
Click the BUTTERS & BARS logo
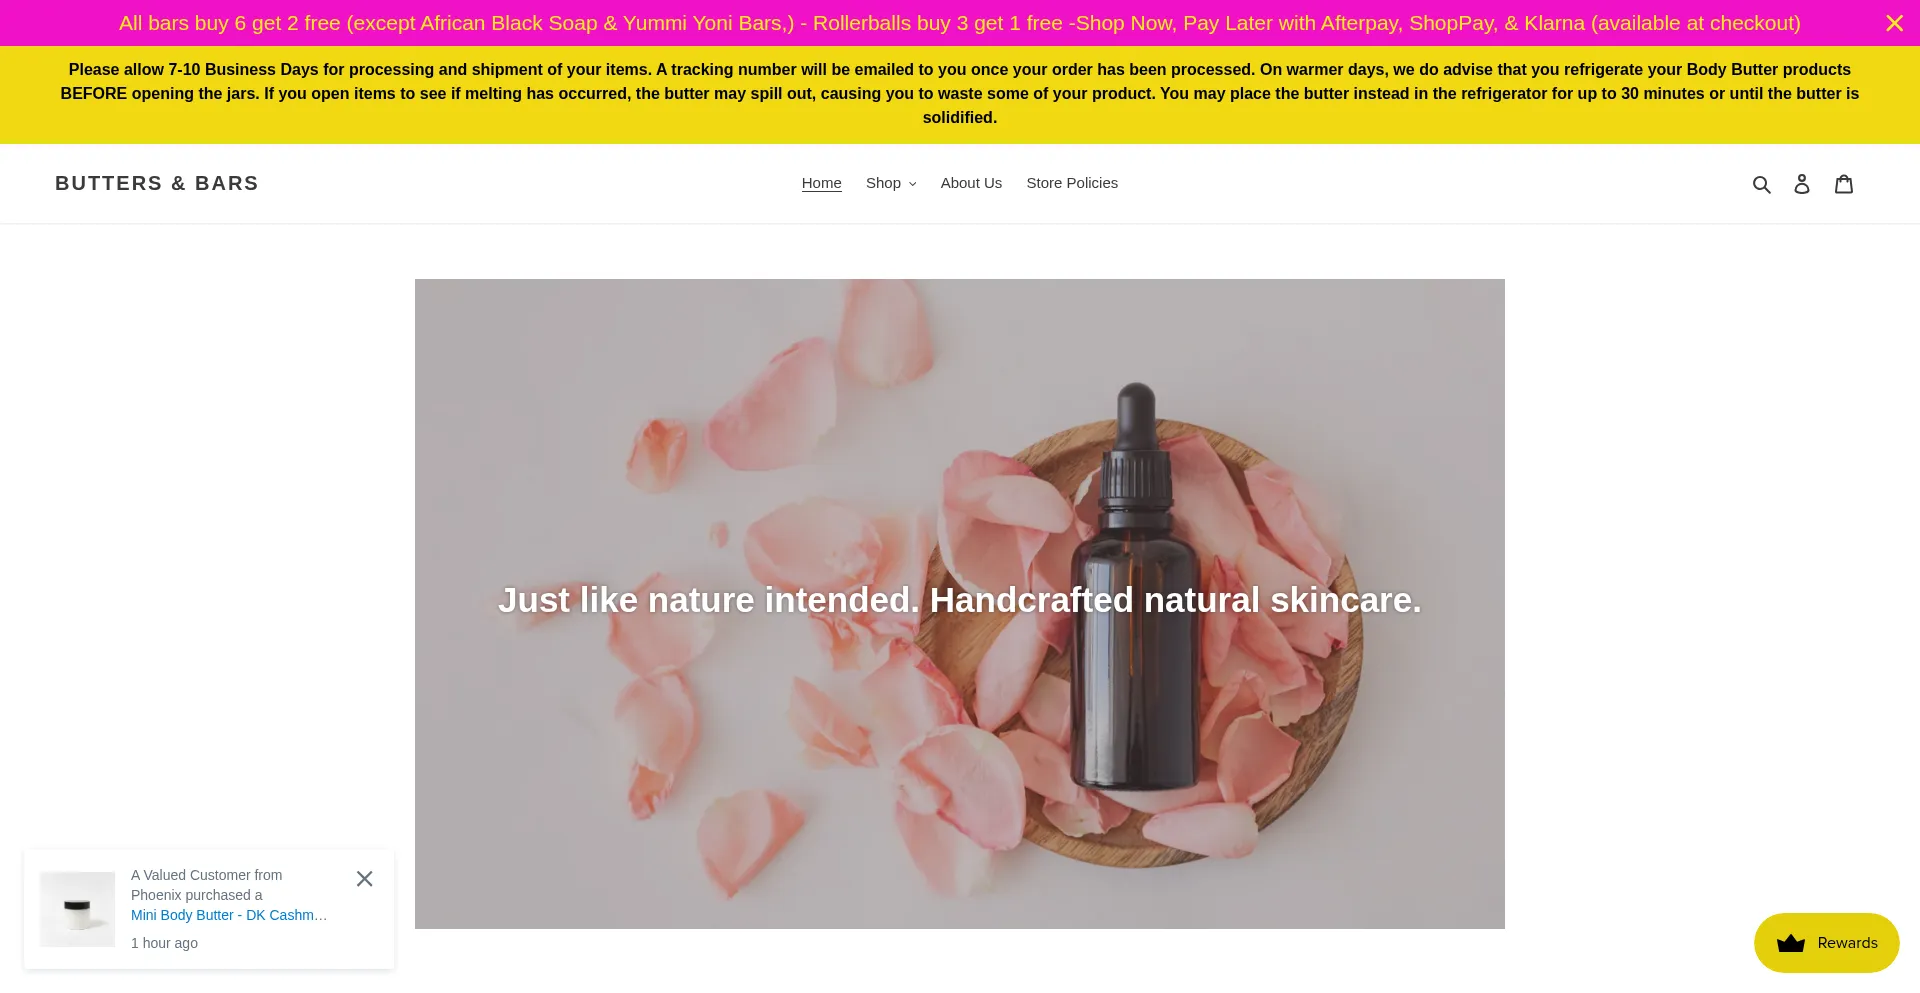click(157, 183)
